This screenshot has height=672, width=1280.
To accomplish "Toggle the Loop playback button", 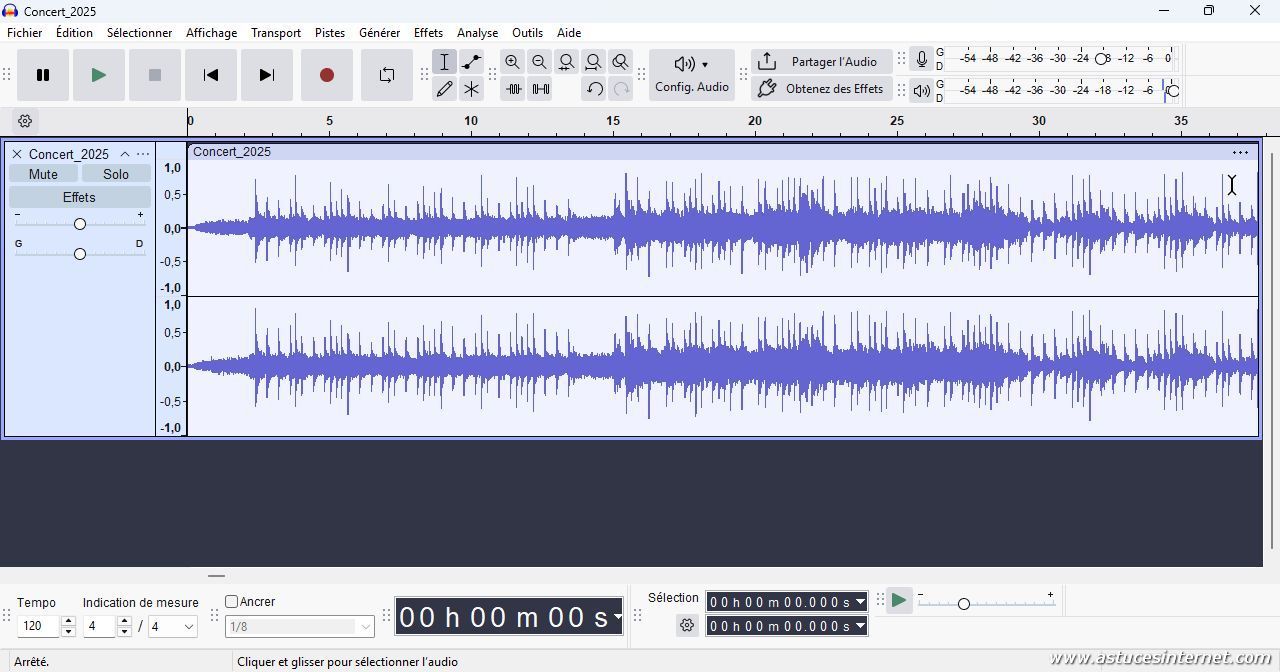I will pyautogui.click(x=386, y=75).
